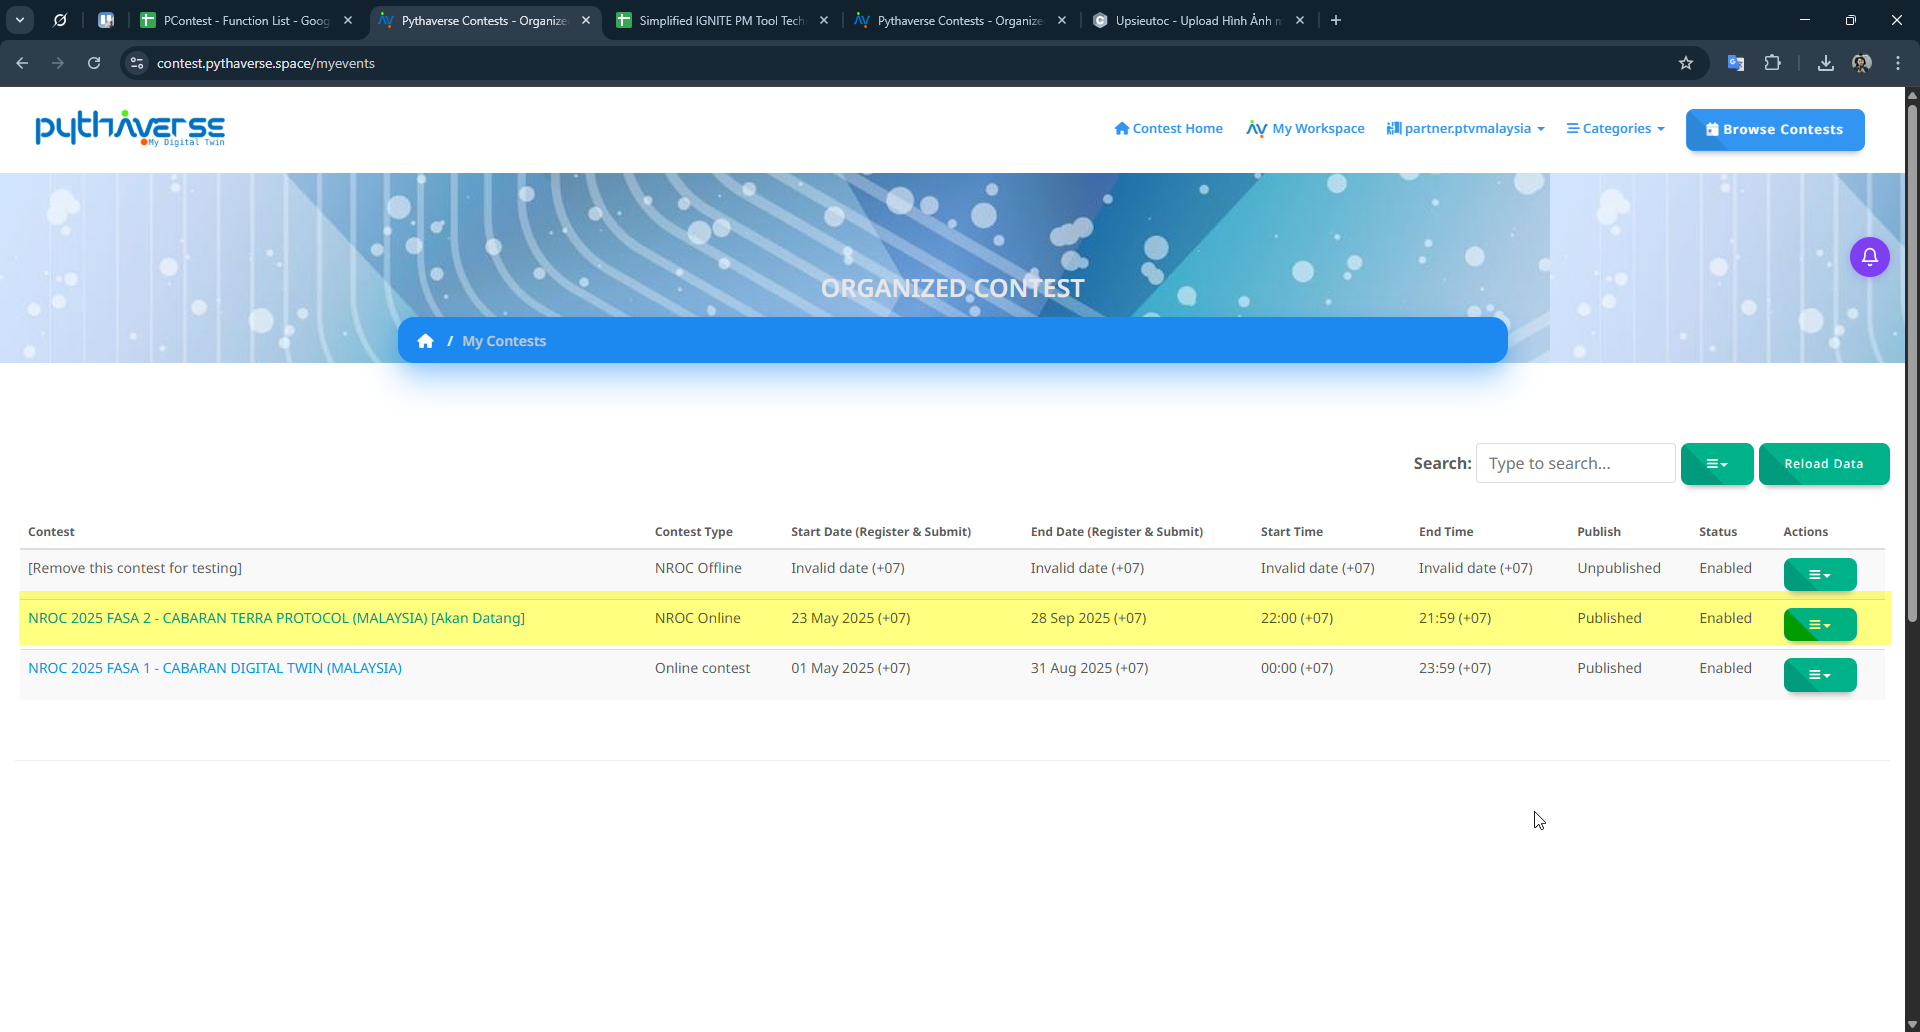The width and height of the screenshot is (1920, 1032).
Task: Sort by End Date (Register & Submit) header
Action: click(x=1117, y=532)
